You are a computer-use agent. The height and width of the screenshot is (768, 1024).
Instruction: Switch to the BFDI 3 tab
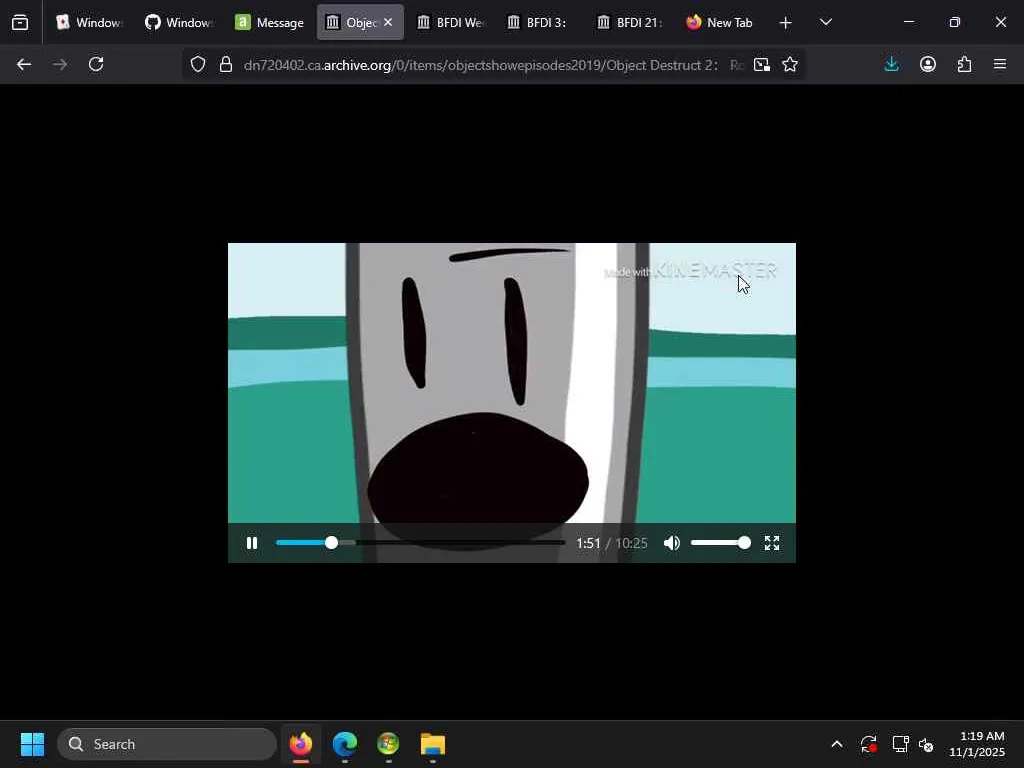540,22
